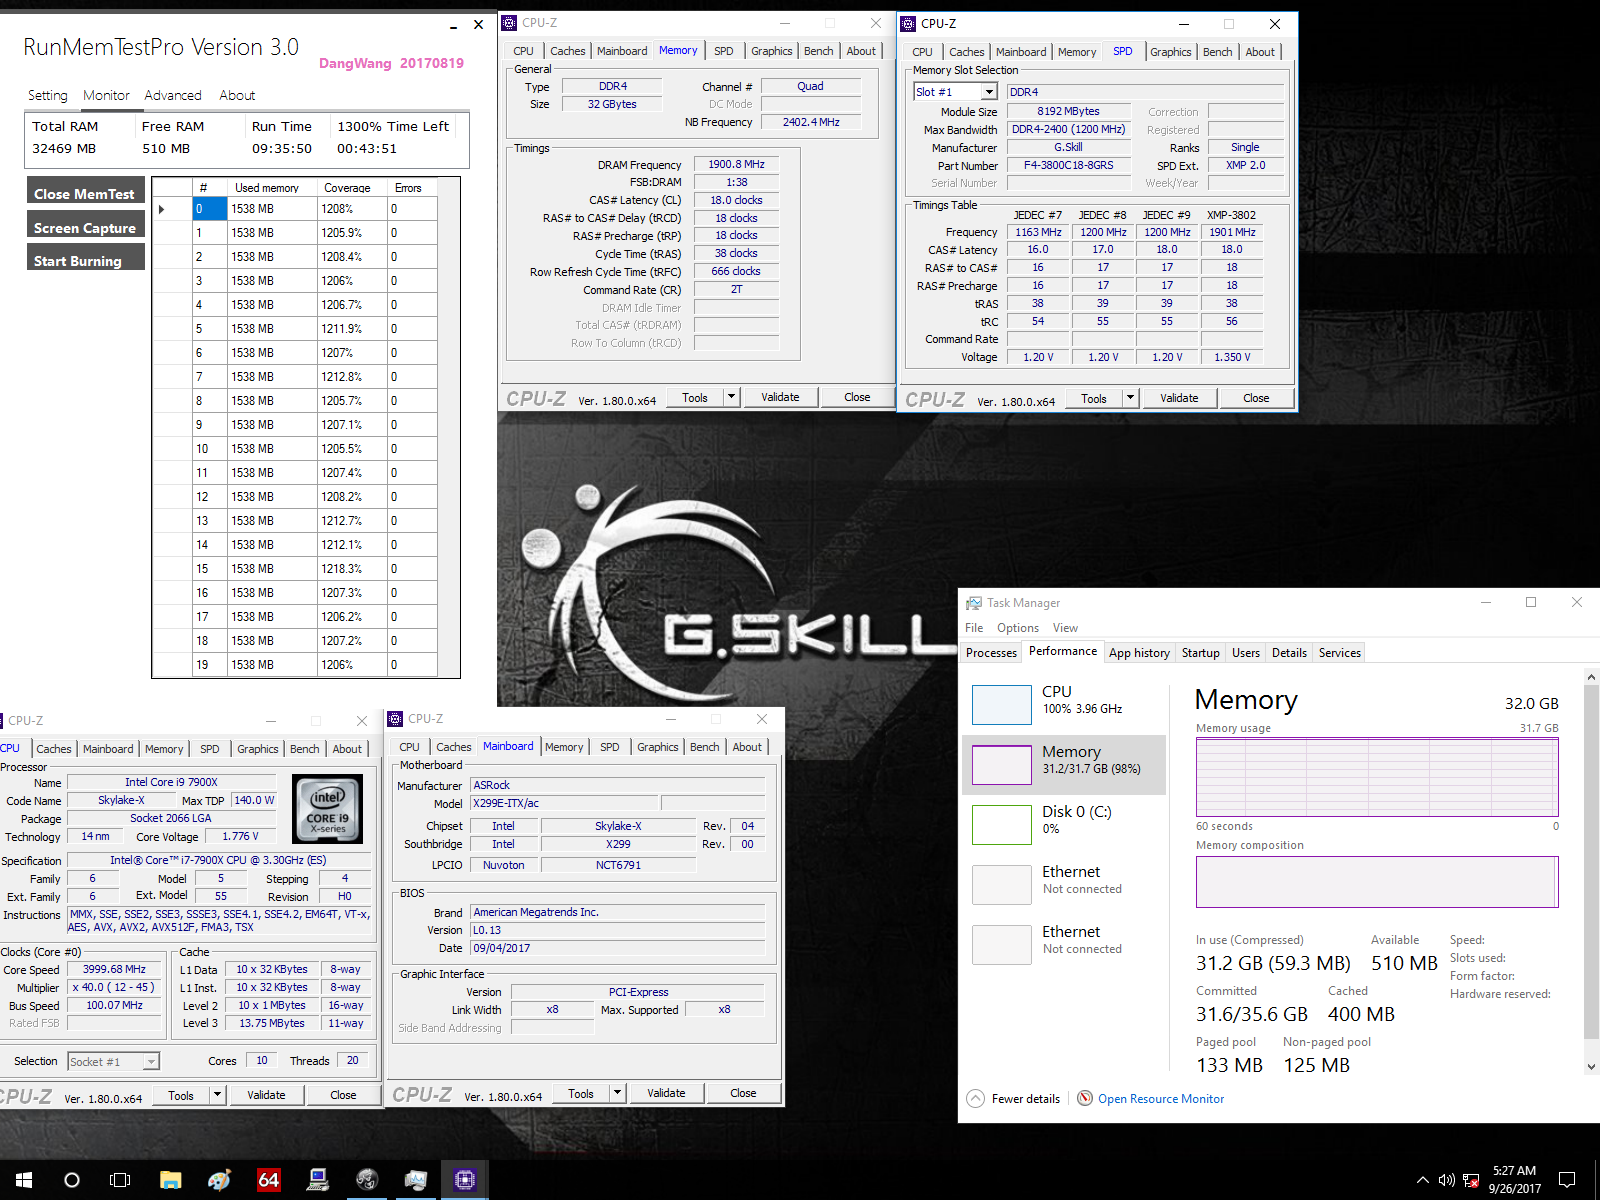Open Action Center from the system tray

tap(1566, 1180)
